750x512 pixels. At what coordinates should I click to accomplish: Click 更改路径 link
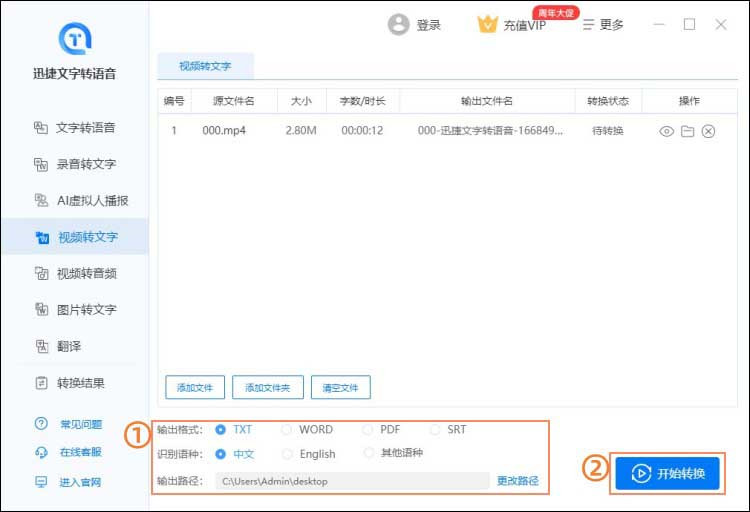tap(518, 481)
